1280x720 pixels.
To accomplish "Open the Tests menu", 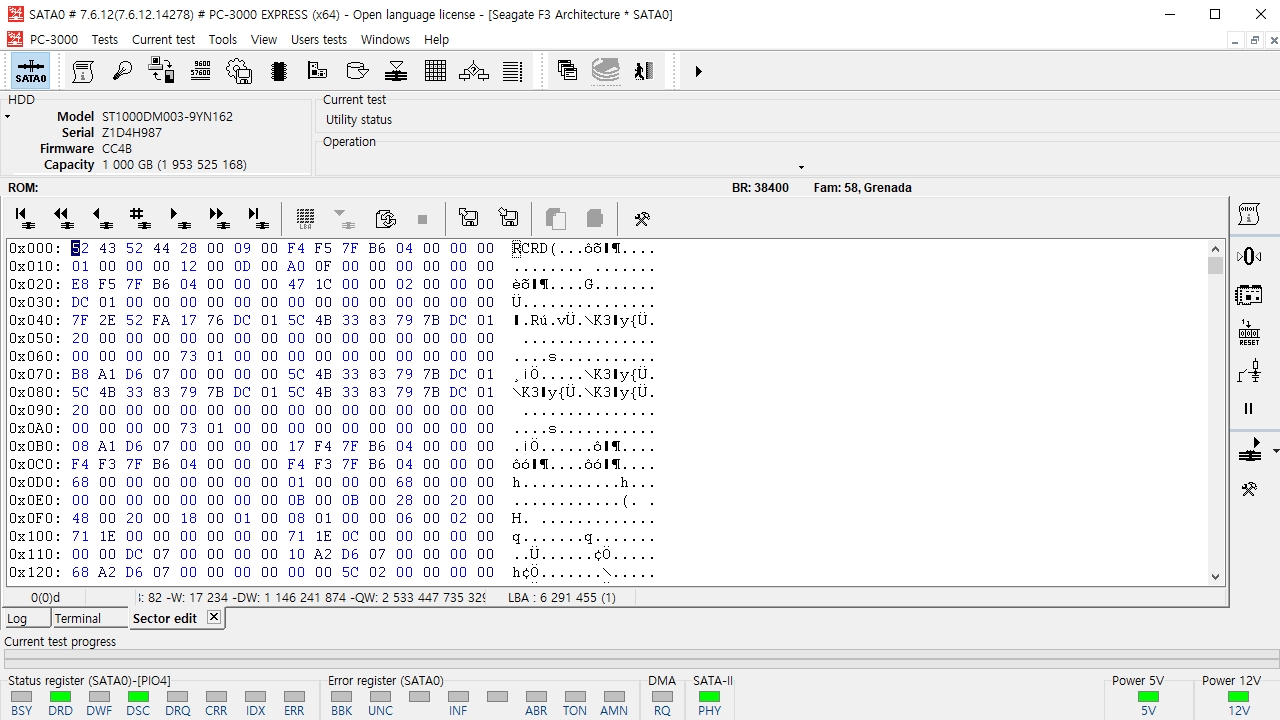I will pos(105,39).
